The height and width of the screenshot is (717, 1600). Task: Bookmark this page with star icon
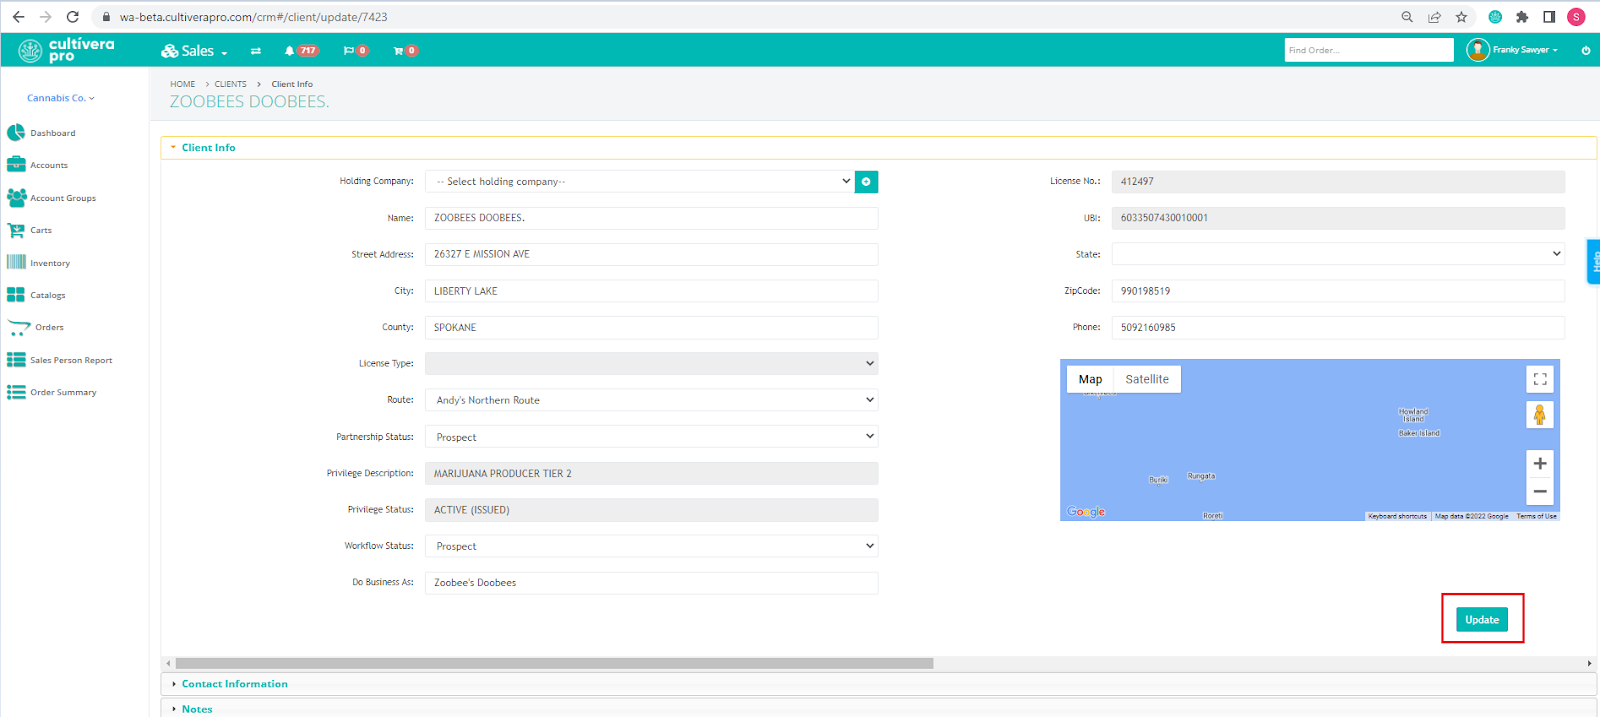tap(1461, 17)
